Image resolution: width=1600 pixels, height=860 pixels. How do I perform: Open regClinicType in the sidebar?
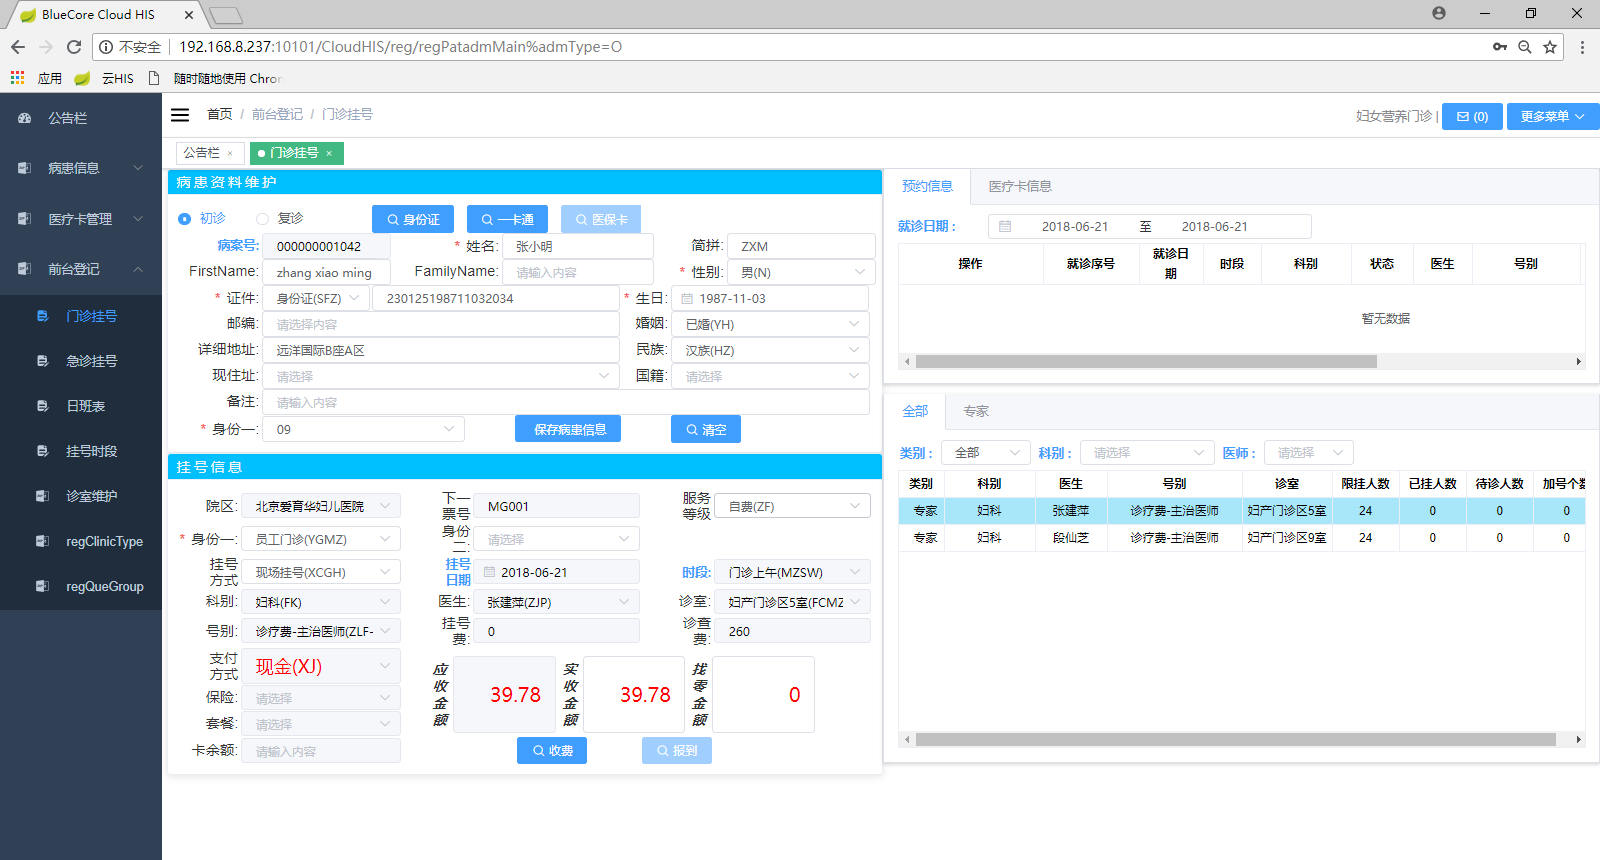(x=81, y=541)
